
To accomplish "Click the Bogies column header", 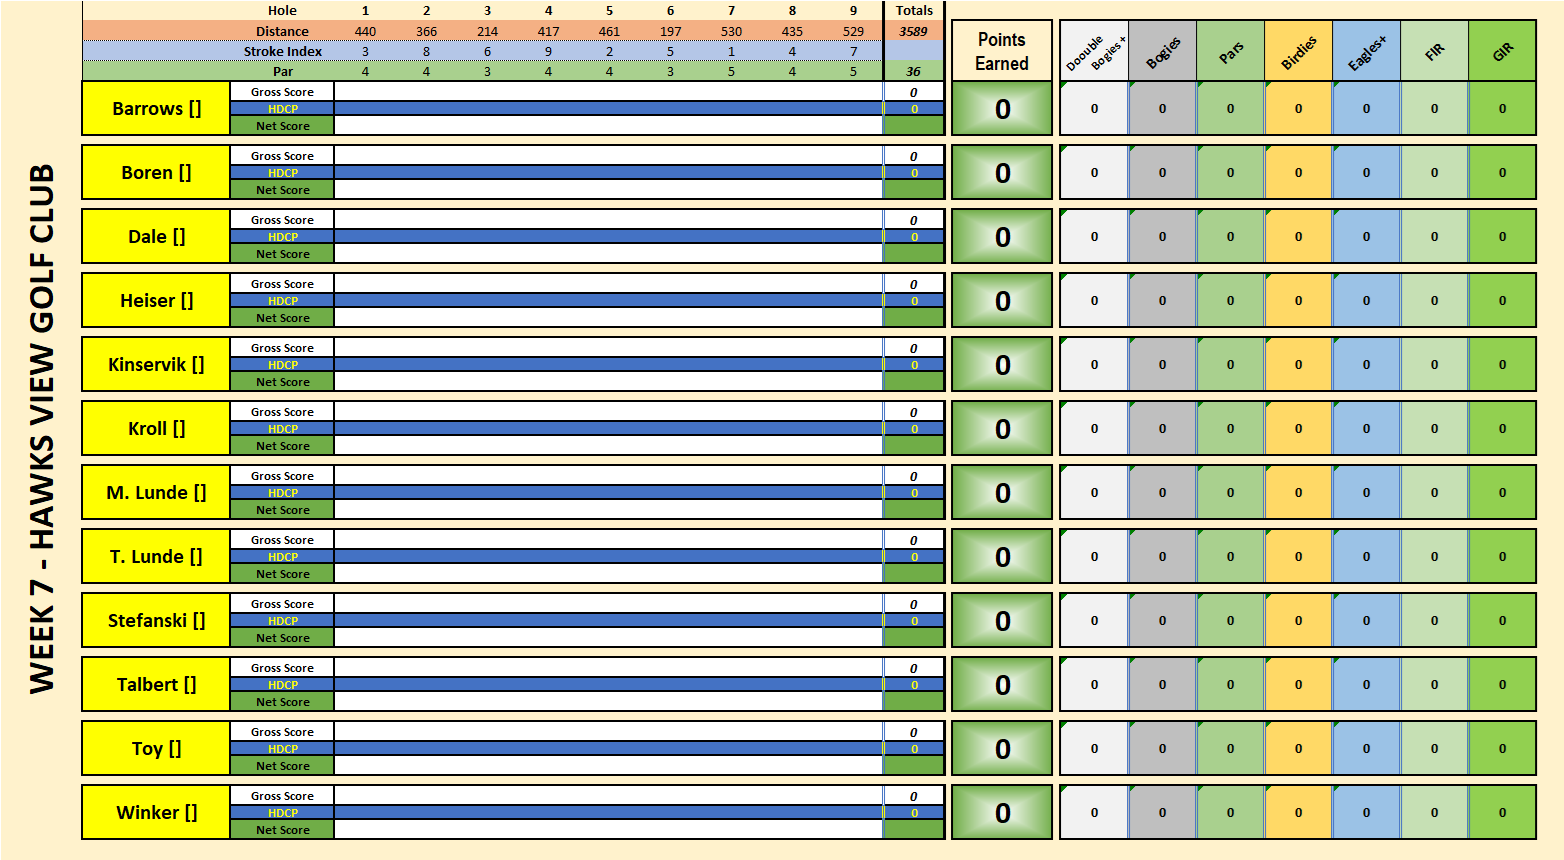I will pos(1162,52).
